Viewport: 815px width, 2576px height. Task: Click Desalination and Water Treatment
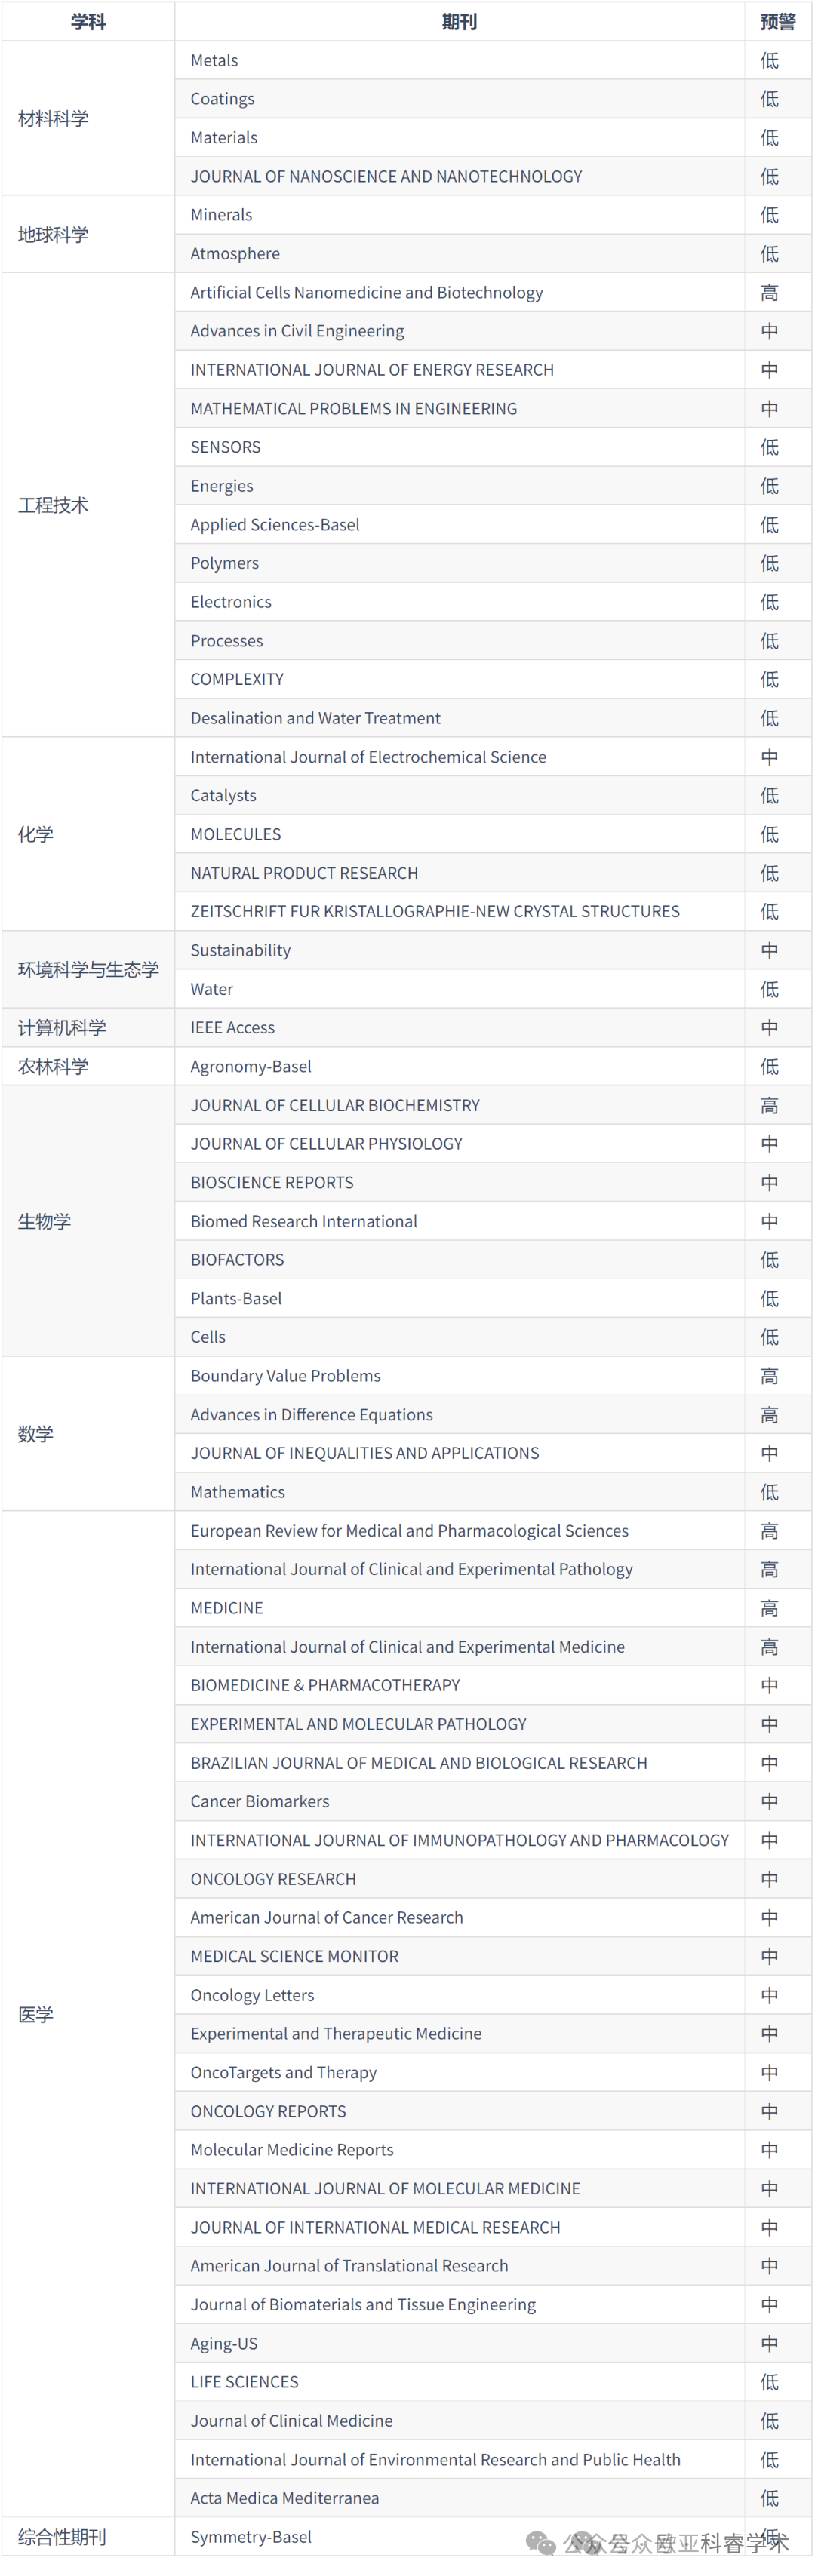pyautogui.click(x=315, y=718)
